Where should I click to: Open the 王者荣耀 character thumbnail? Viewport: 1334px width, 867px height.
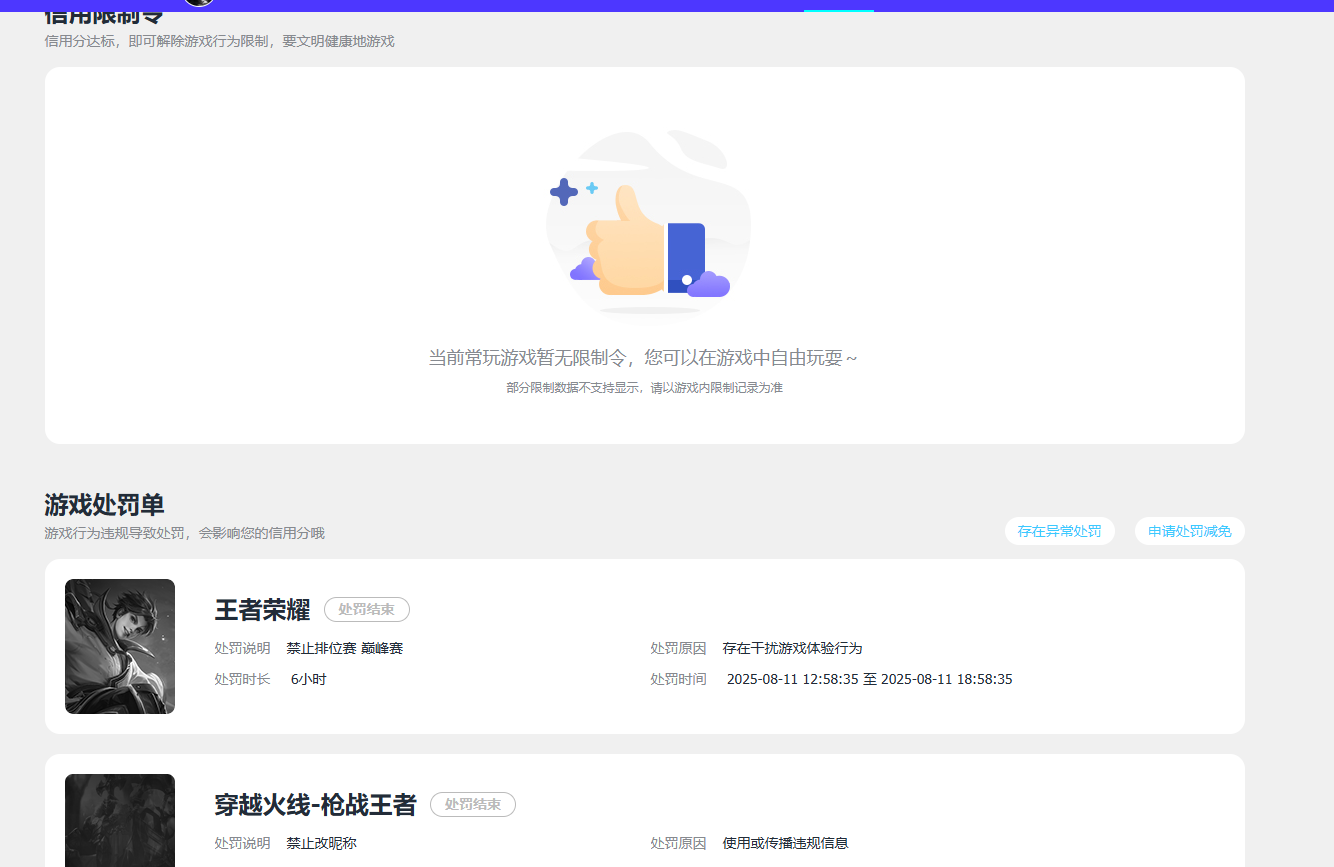pos(120,646)
